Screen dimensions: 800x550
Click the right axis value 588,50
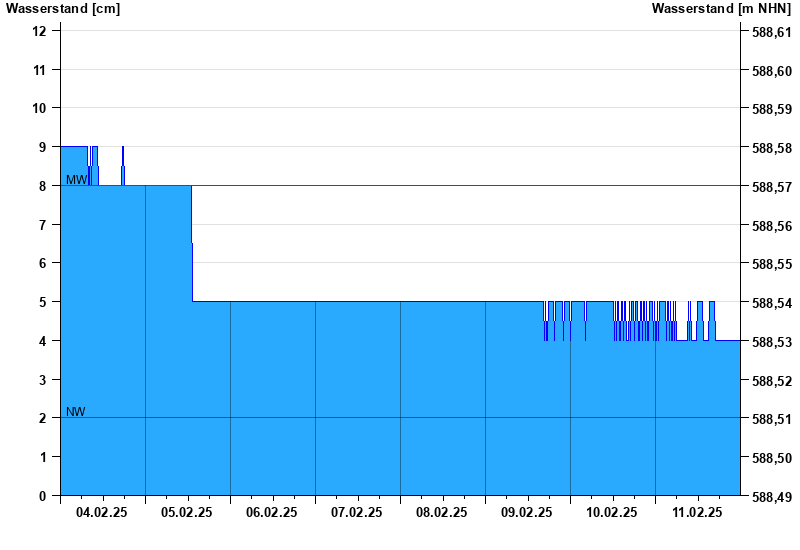pyautogui.click(x=772, y=458)
